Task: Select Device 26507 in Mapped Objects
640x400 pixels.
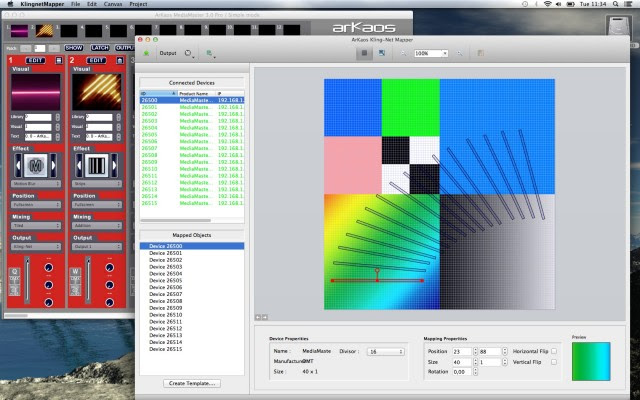Action: pyautogui.click(x=192, y=294)
